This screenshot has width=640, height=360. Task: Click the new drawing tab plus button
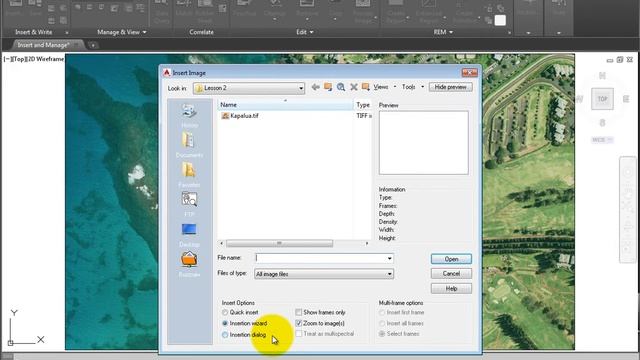tap(93, 45)
